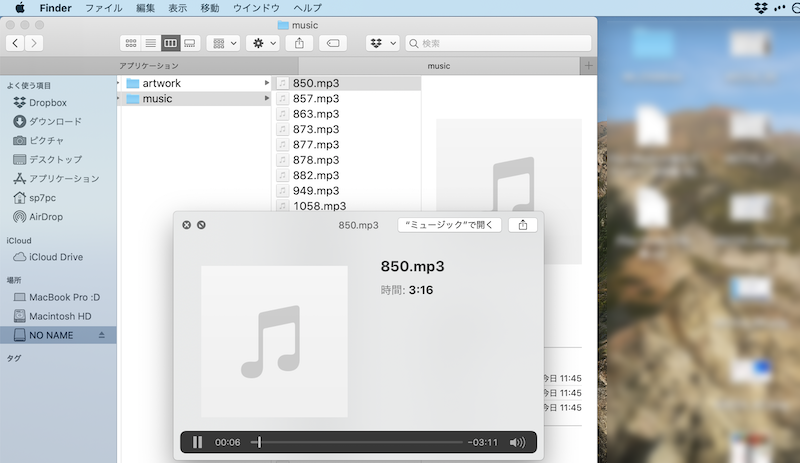This screenshot has width=800, height=463.
Task: Click the Finder search field
Action: [x=500, y=43]
